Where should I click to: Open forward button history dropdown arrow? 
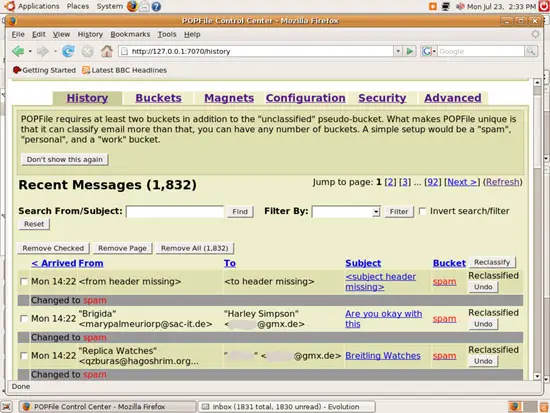(55, 52)
